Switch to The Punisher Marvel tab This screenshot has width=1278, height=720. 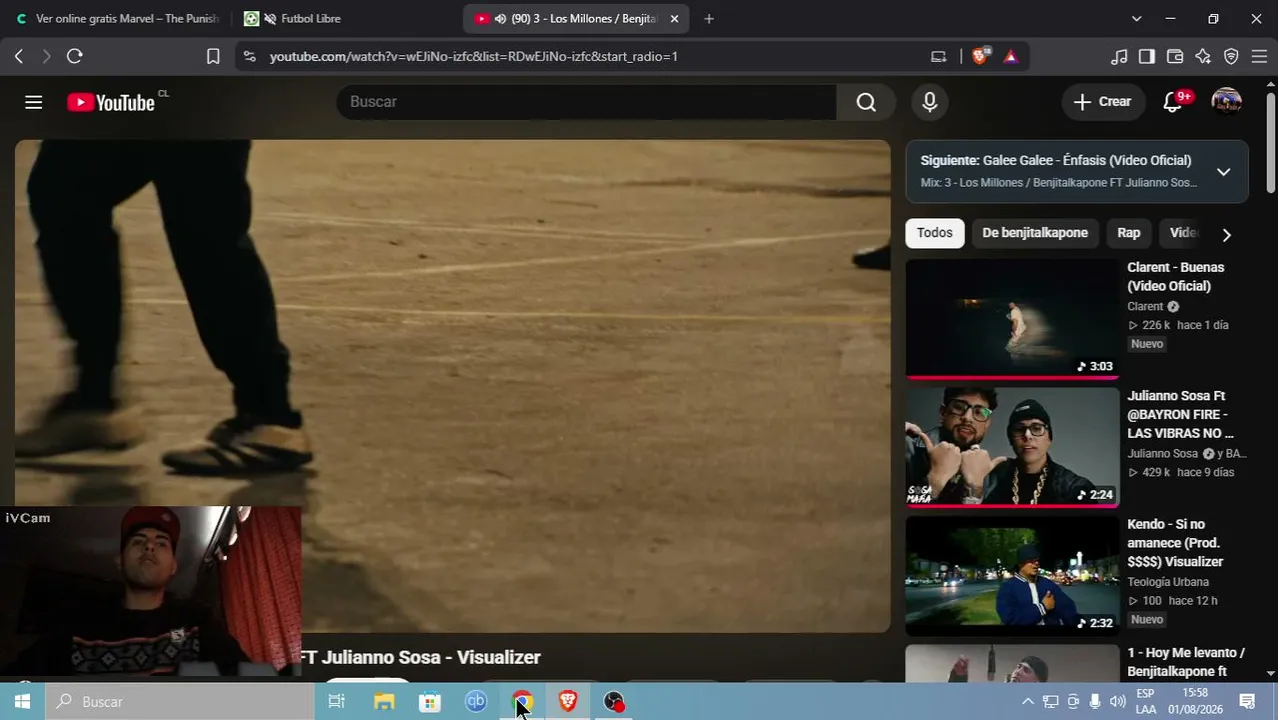click(117, 18)
